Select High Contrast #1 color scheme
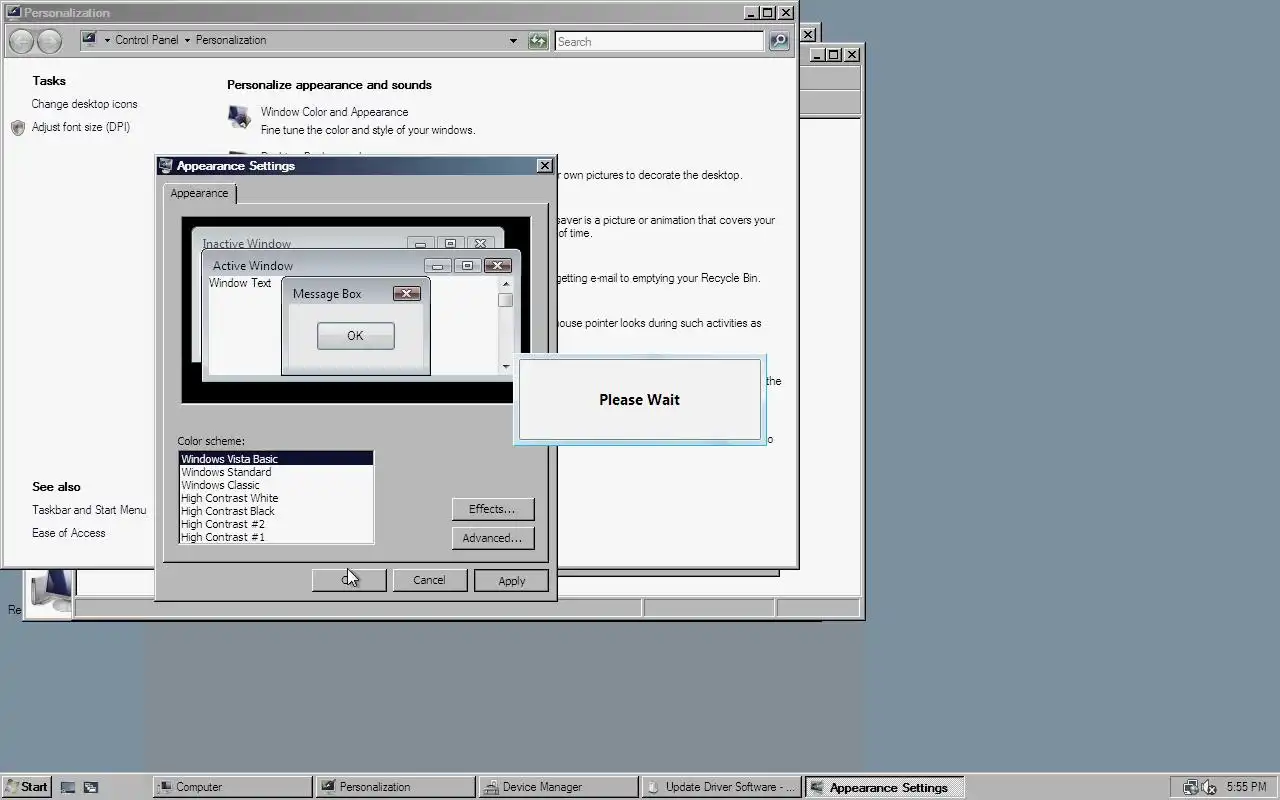The image size is (1280, 800). (x=276, y=537)
